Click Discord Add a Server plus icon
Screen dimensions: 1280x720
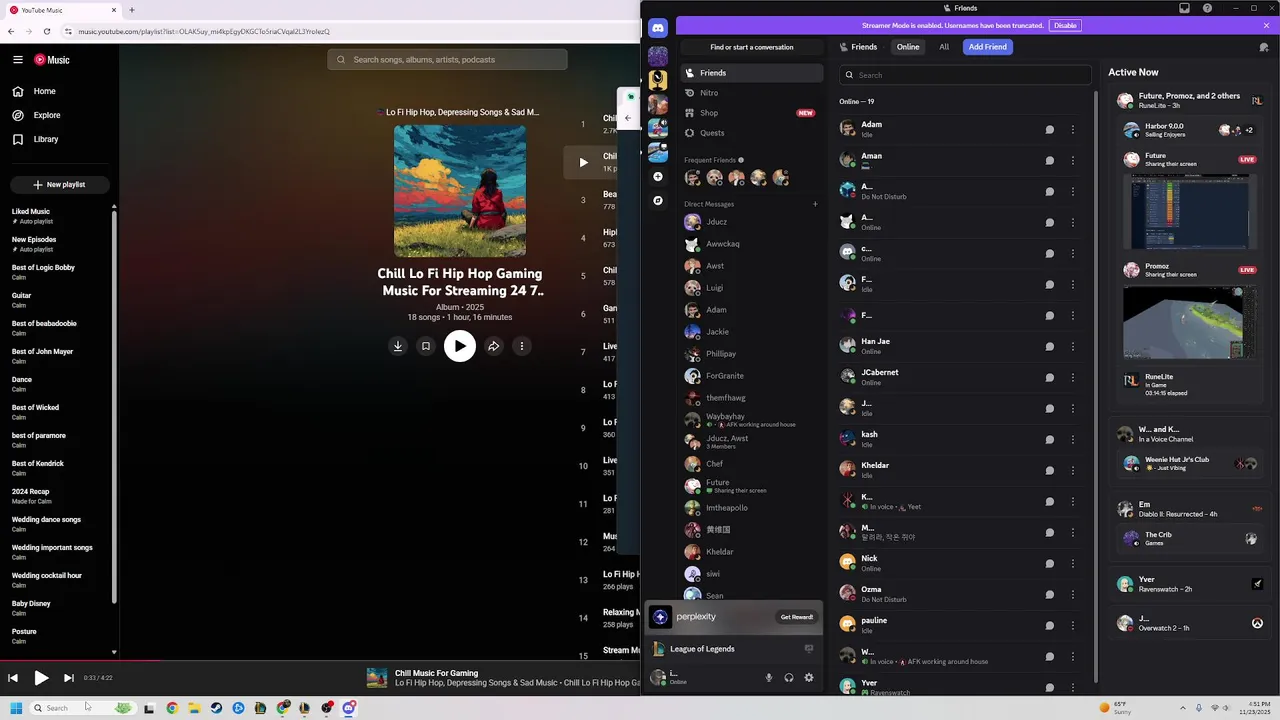[658, 177]
